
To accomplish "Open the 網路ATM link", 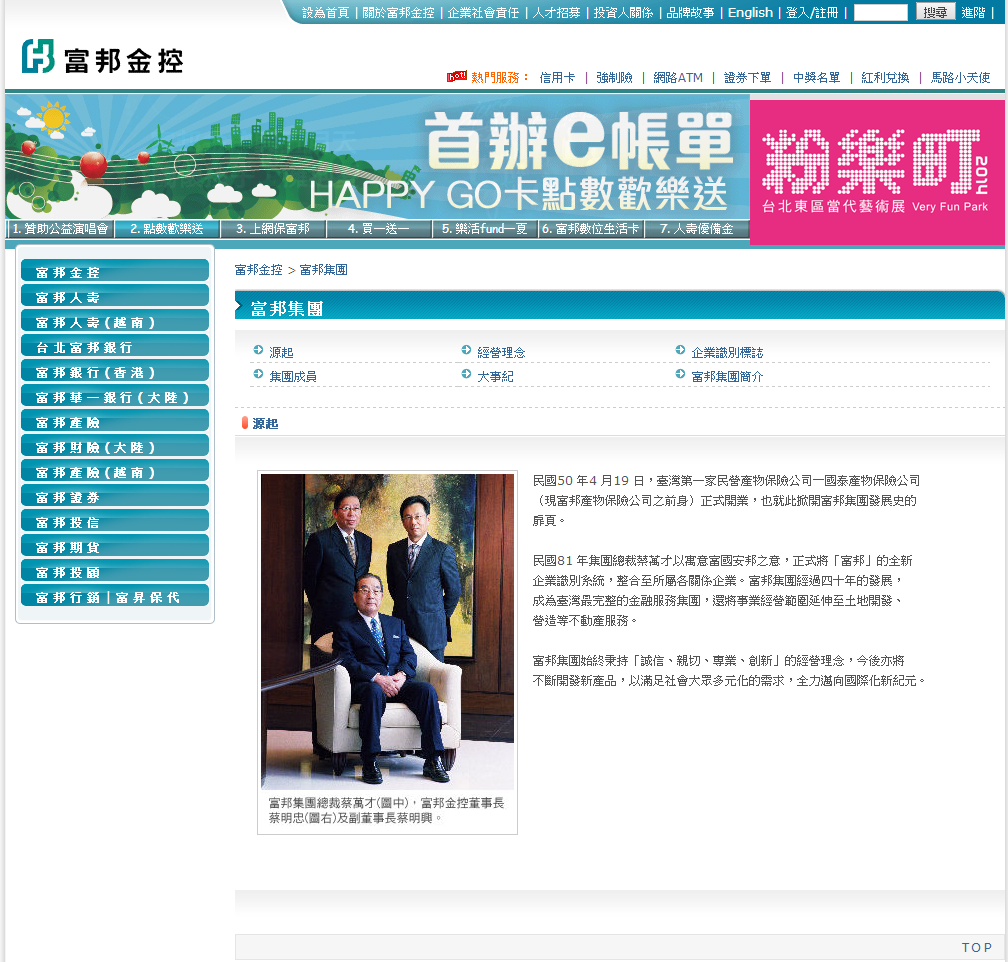I will pos(678,78).
